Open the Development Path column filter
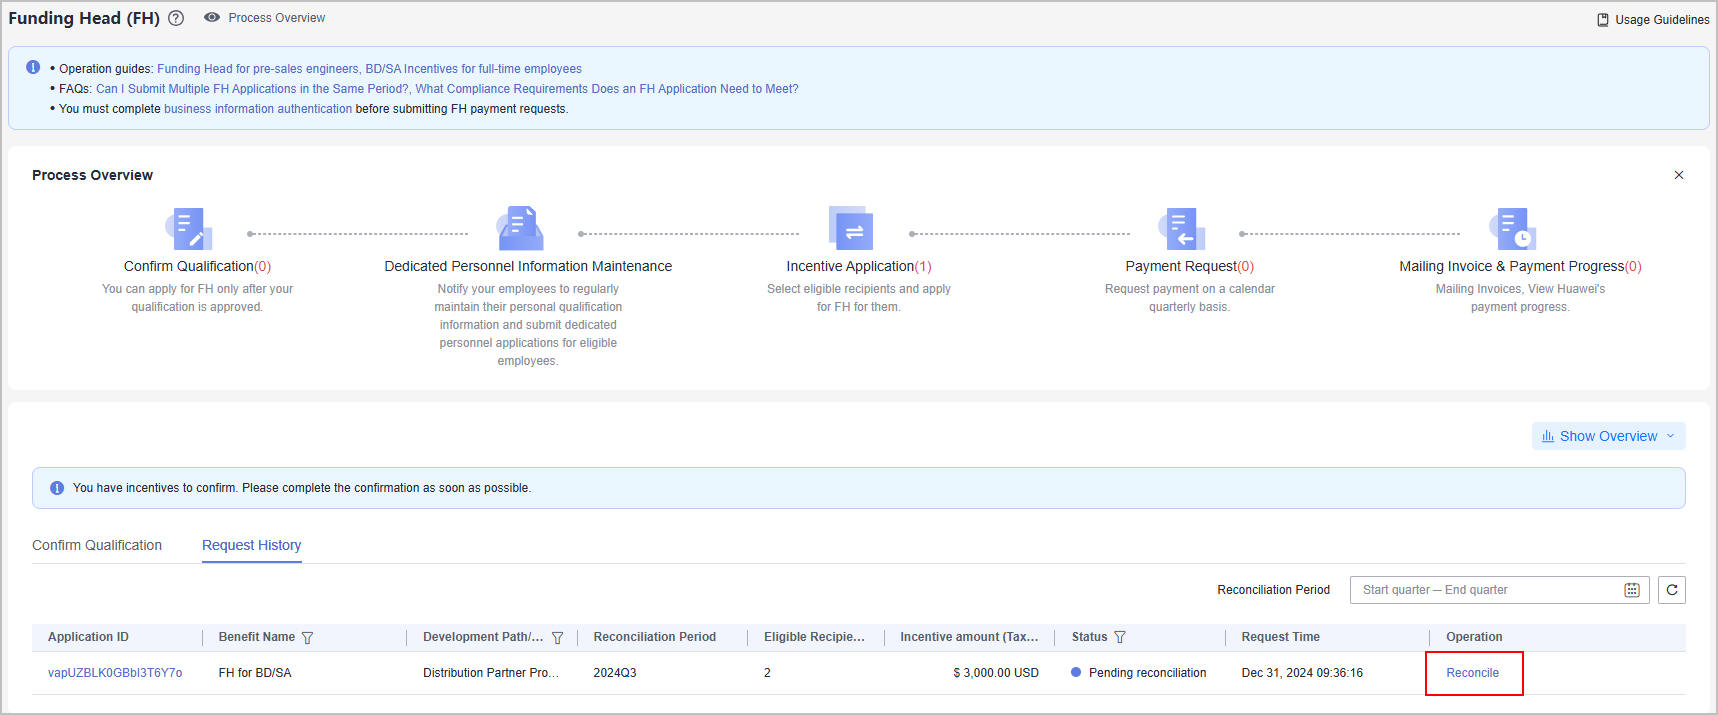Image resolution: width=1718 pixels, height=715 pixels. coord(558,637)
